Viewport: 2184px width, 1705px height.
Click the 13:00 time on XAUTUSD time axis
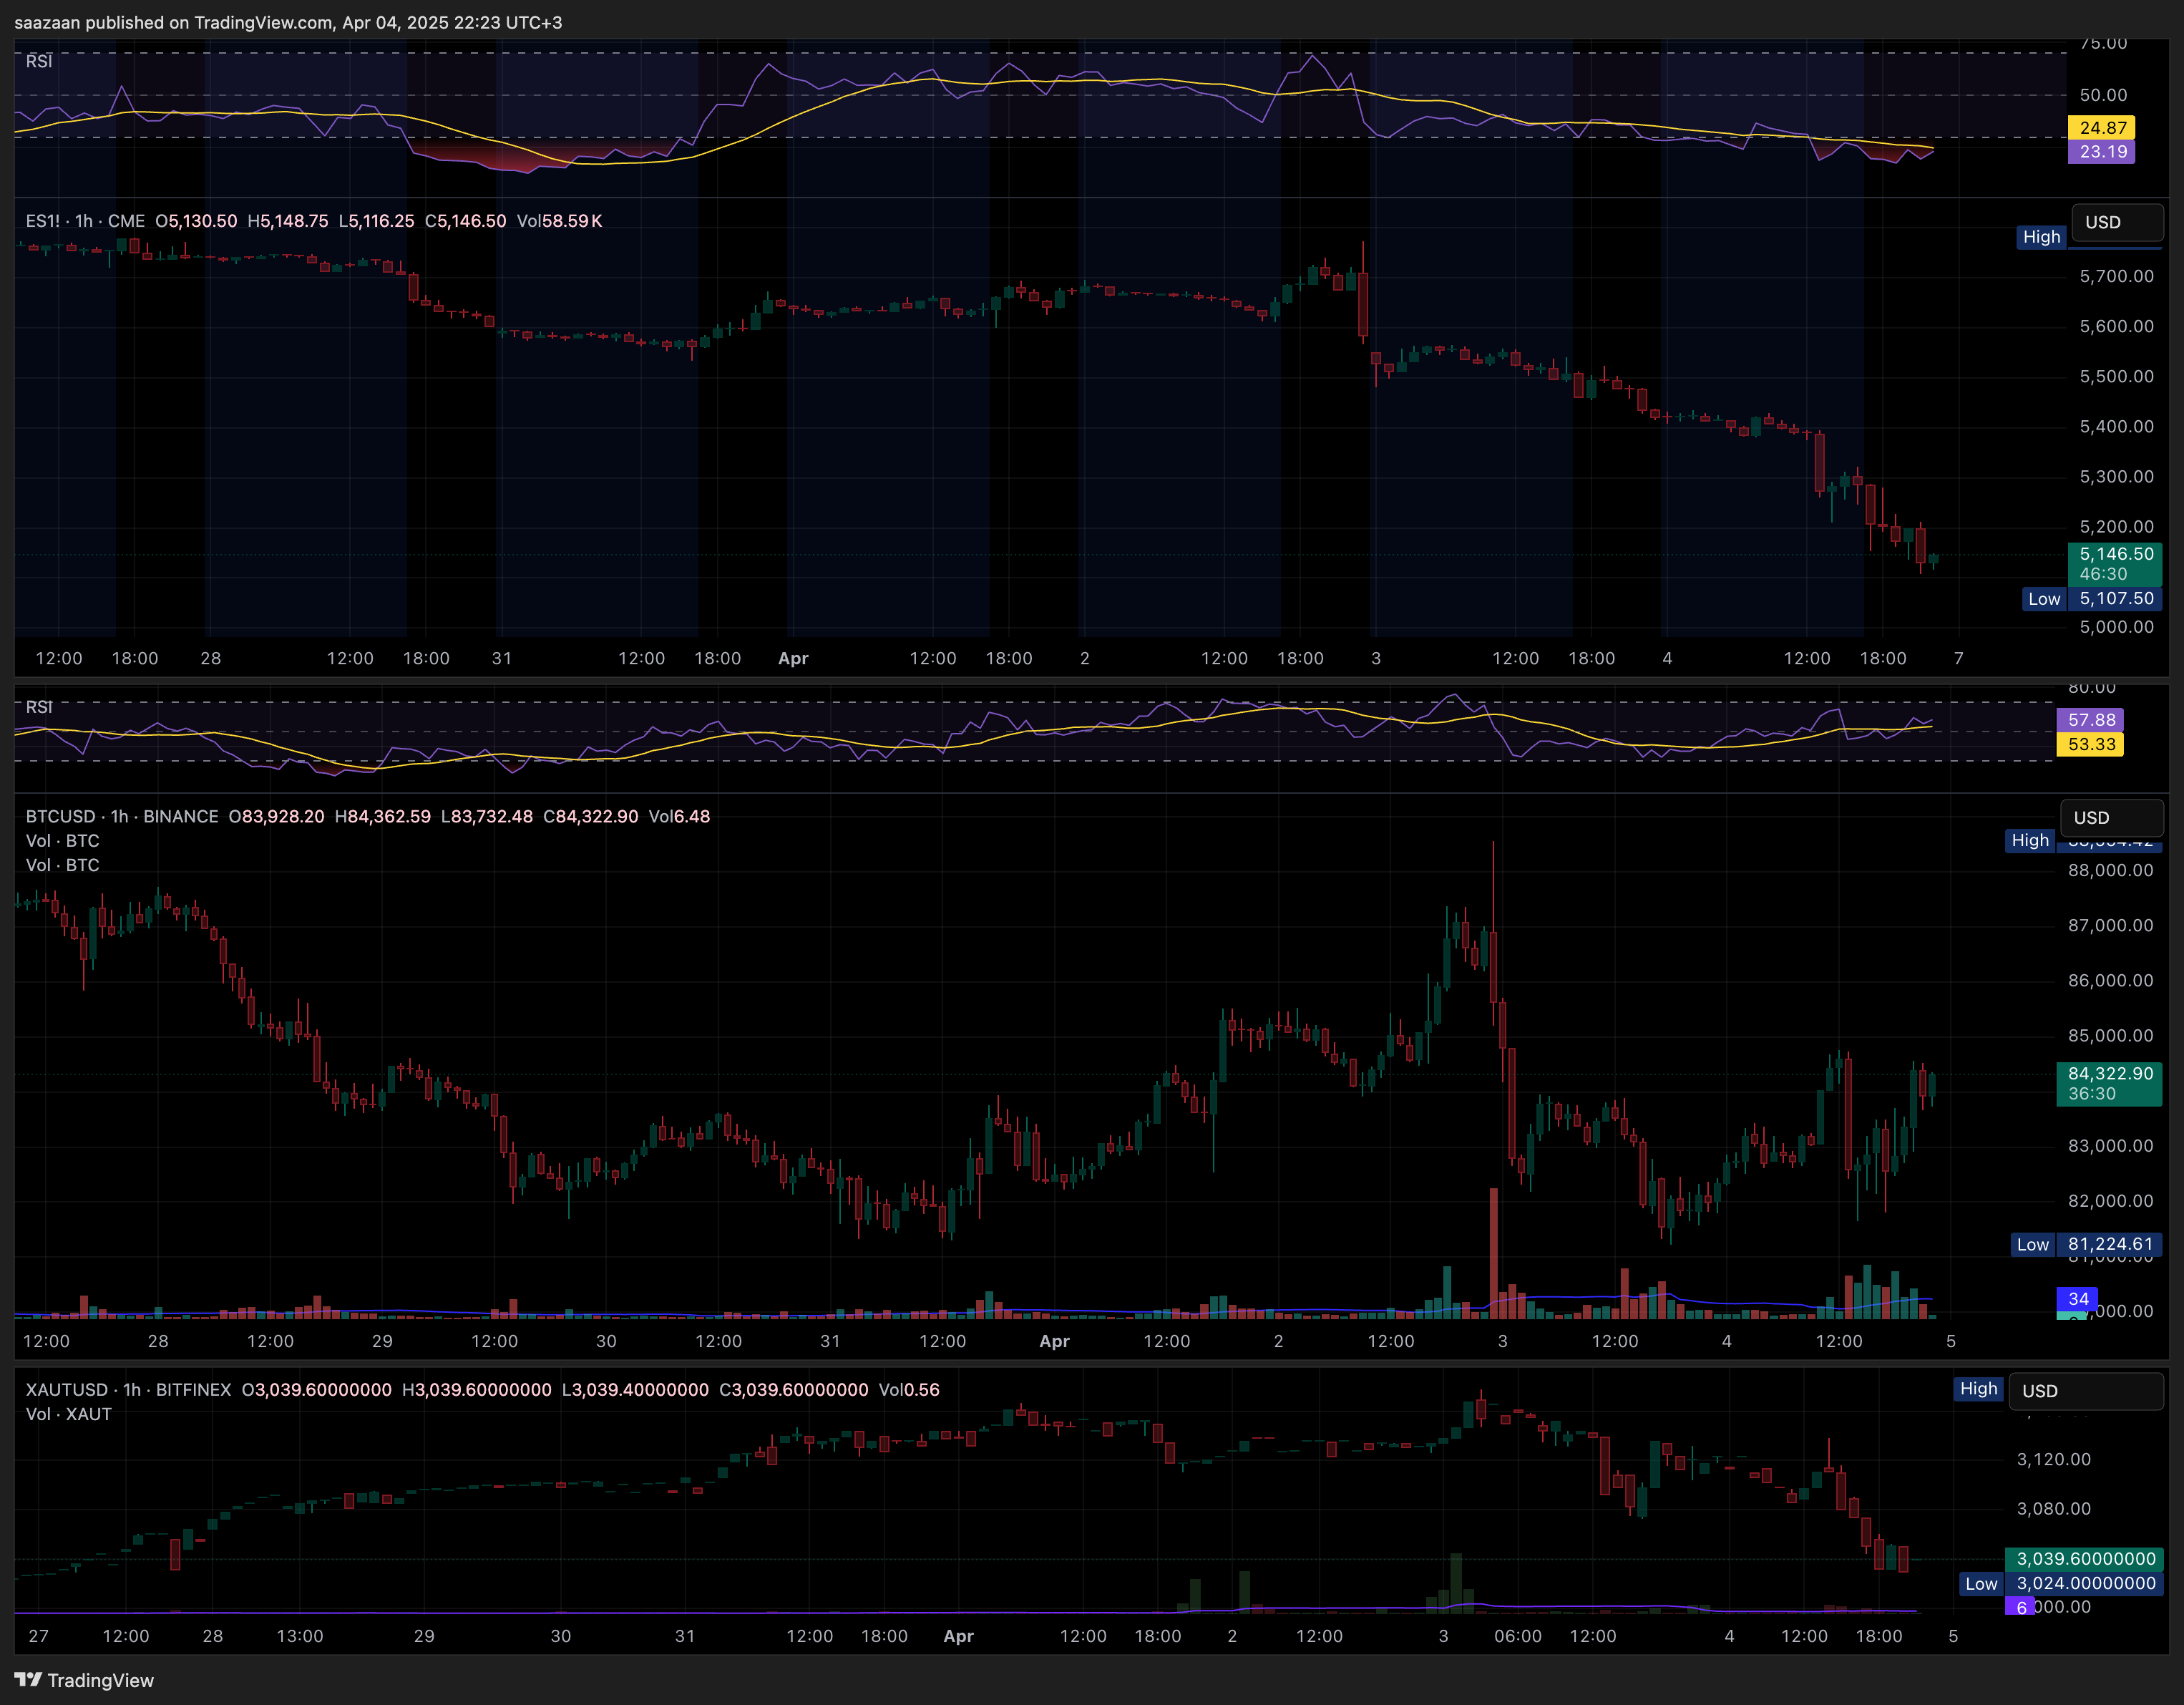pos(300,1636)
